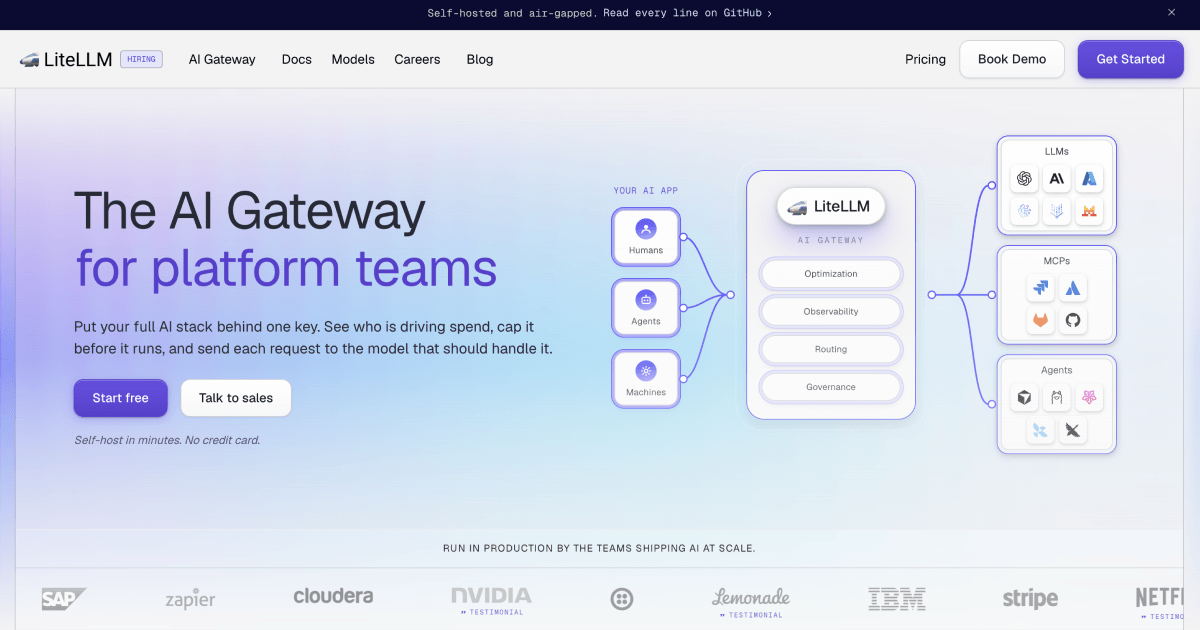Click the zapier logo
Viewport: 1200px width, 630px height.
(190, 599)
